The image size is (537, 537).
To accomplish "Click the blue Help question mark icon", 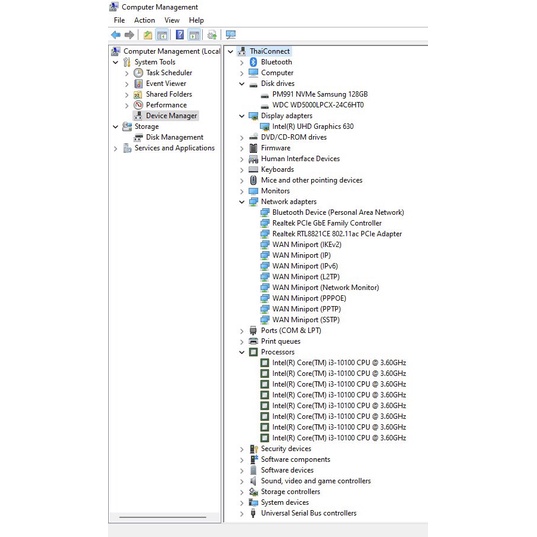I will 179,35.
